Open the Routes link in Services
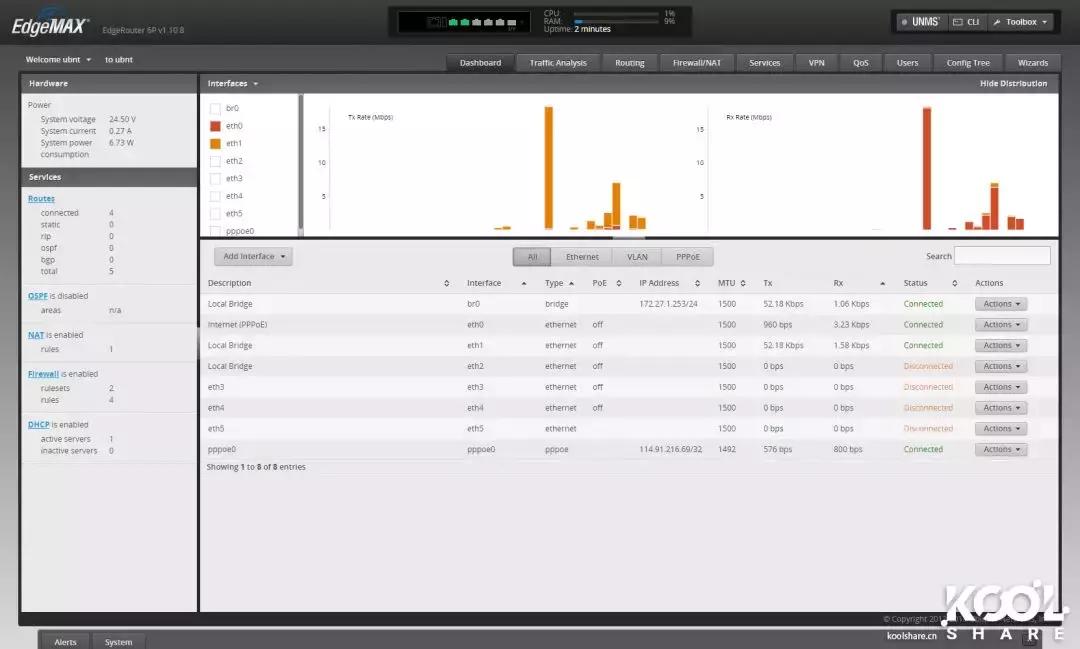 [x=41, y=198]
